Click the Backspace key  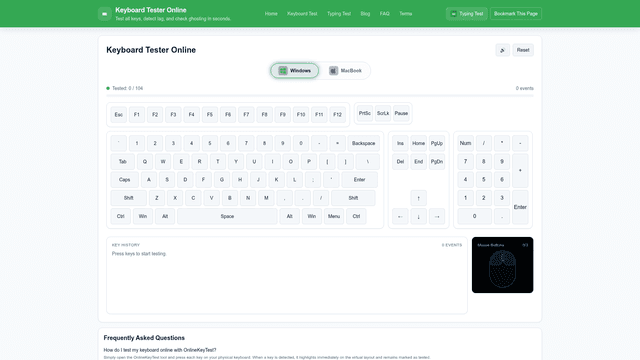(x=363, y=143)
